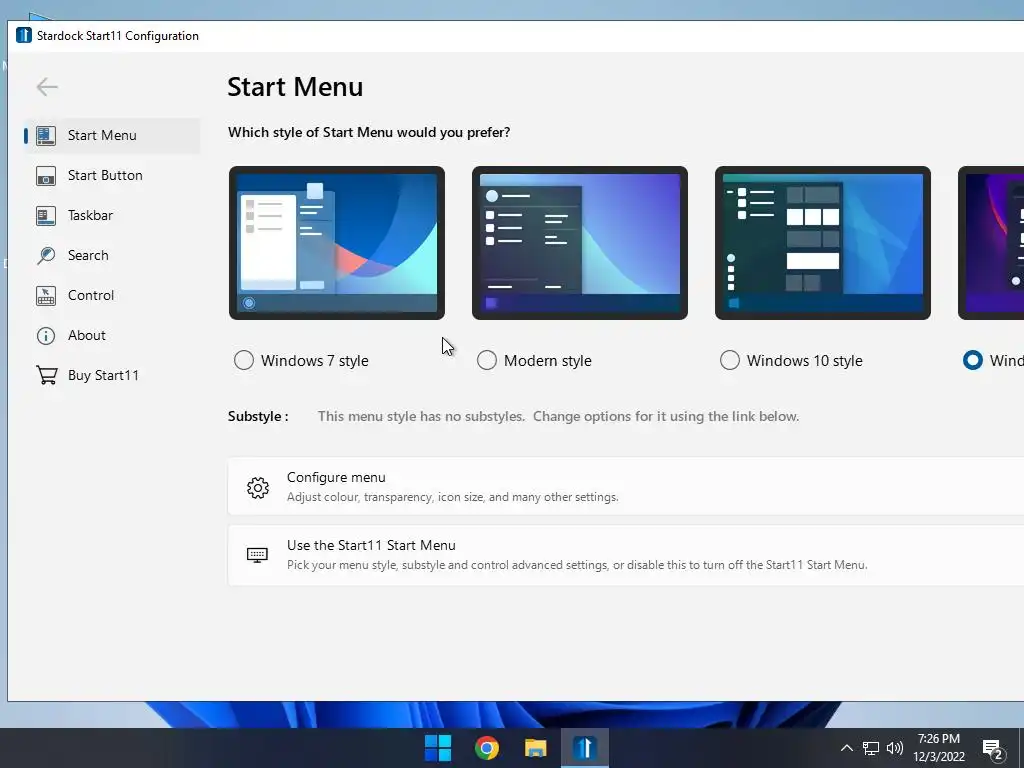1024x768 pixels.
Task: Choose the partially visible fourth style thumbnail
Action: point(991,243)
